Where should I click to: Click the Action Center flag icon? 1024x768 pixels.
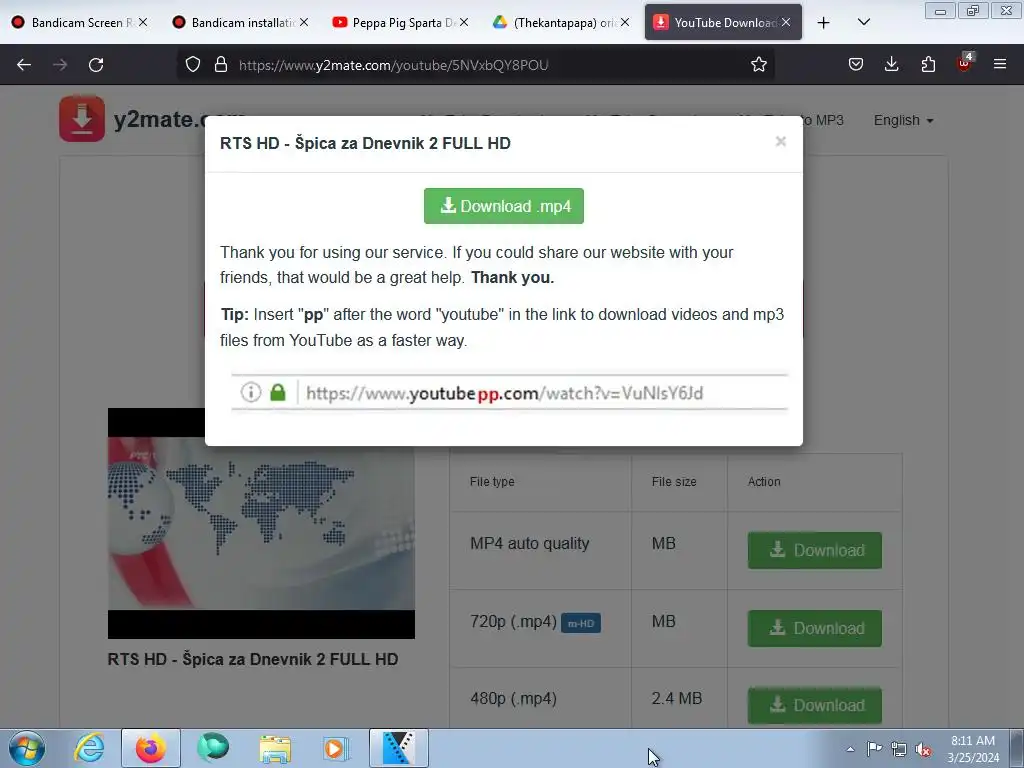[x=874, y=748]
